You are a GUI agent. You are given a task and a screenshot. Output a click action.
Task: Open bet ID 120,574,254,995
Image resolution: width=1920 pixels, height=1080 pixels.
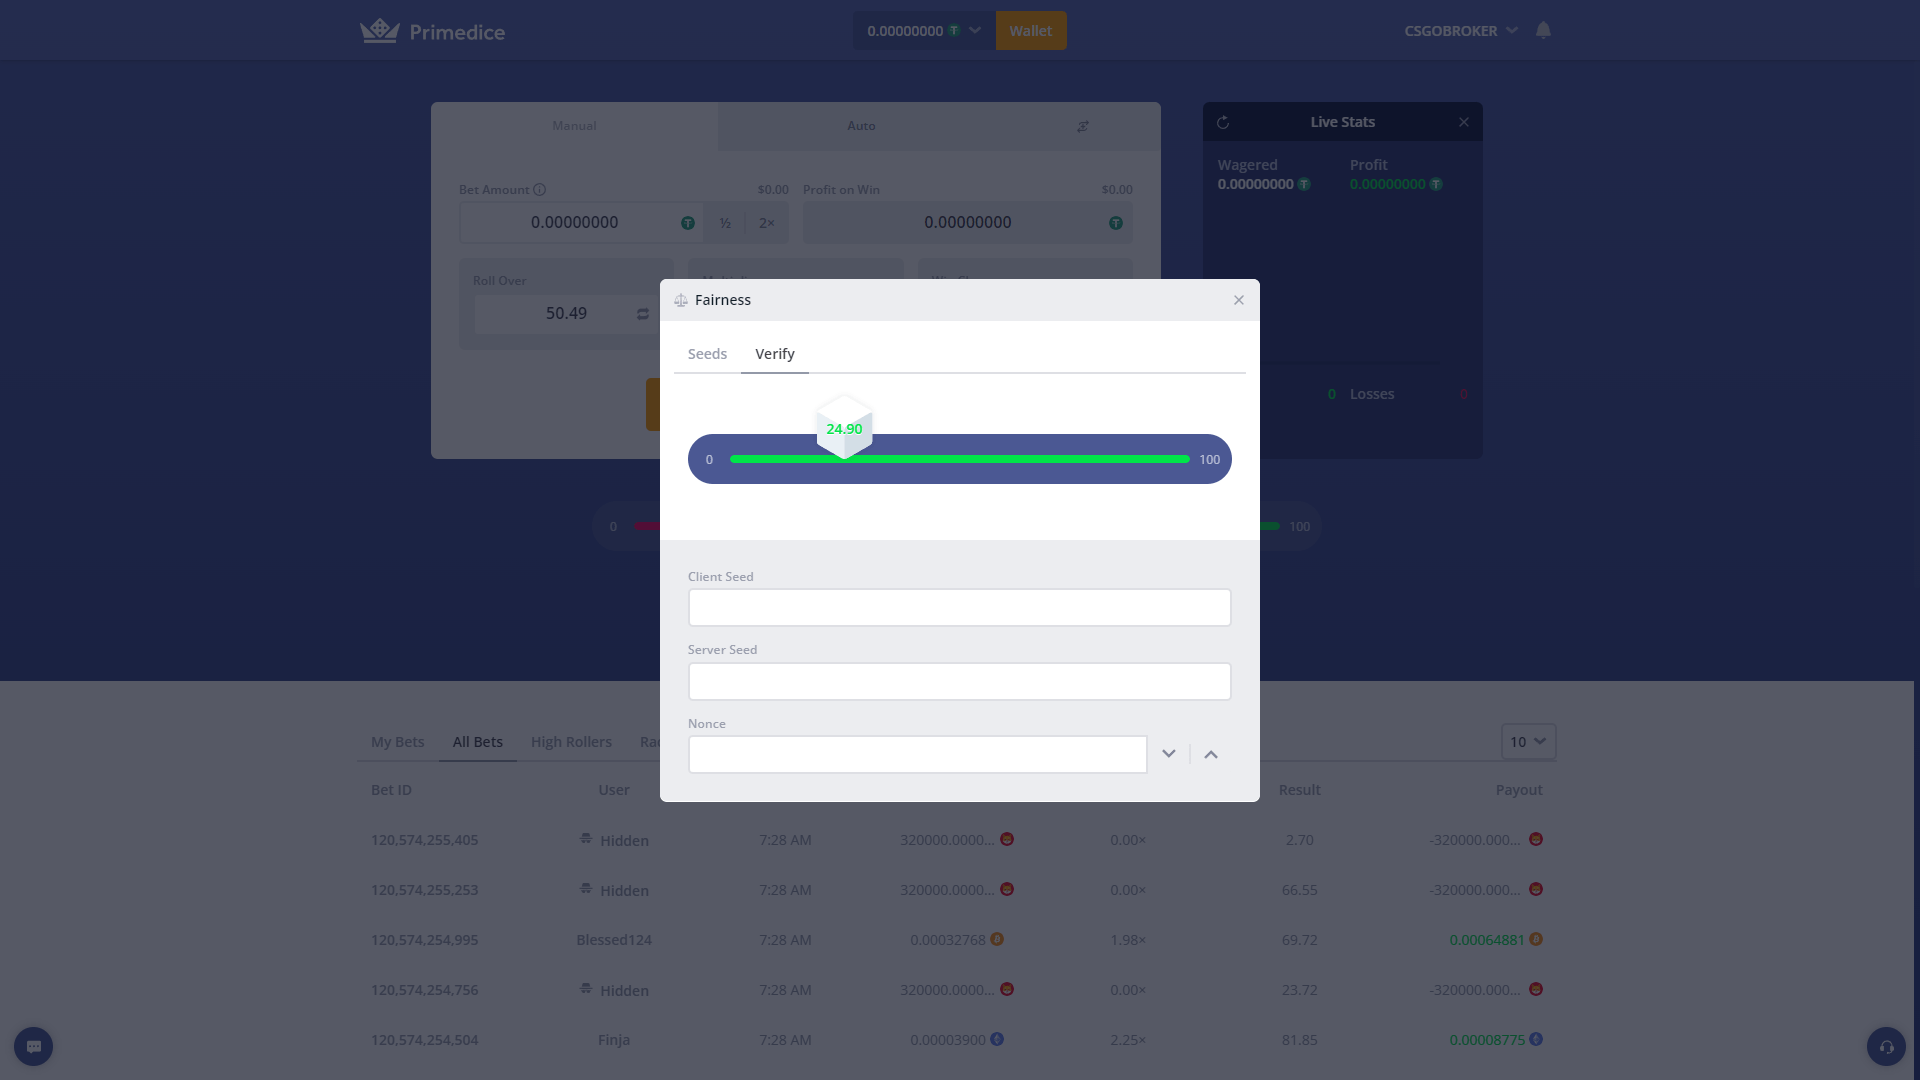(x=425, y=940)
